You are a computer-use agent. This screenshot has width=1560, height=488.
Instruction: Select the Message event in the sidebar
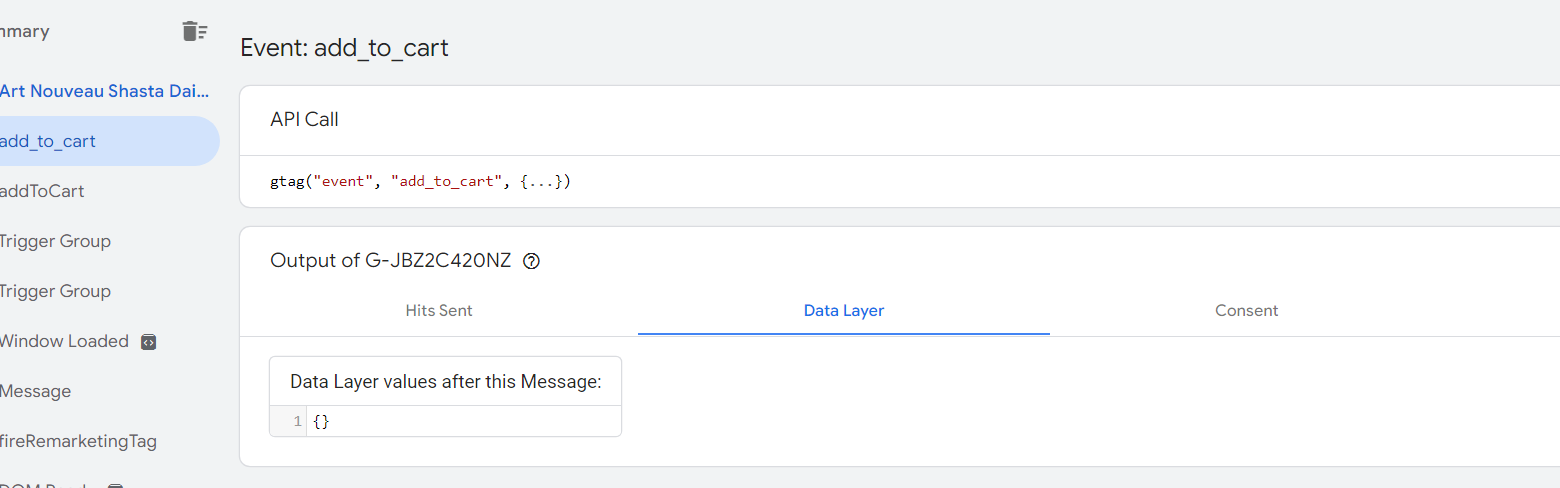click(x=35, y=391)
